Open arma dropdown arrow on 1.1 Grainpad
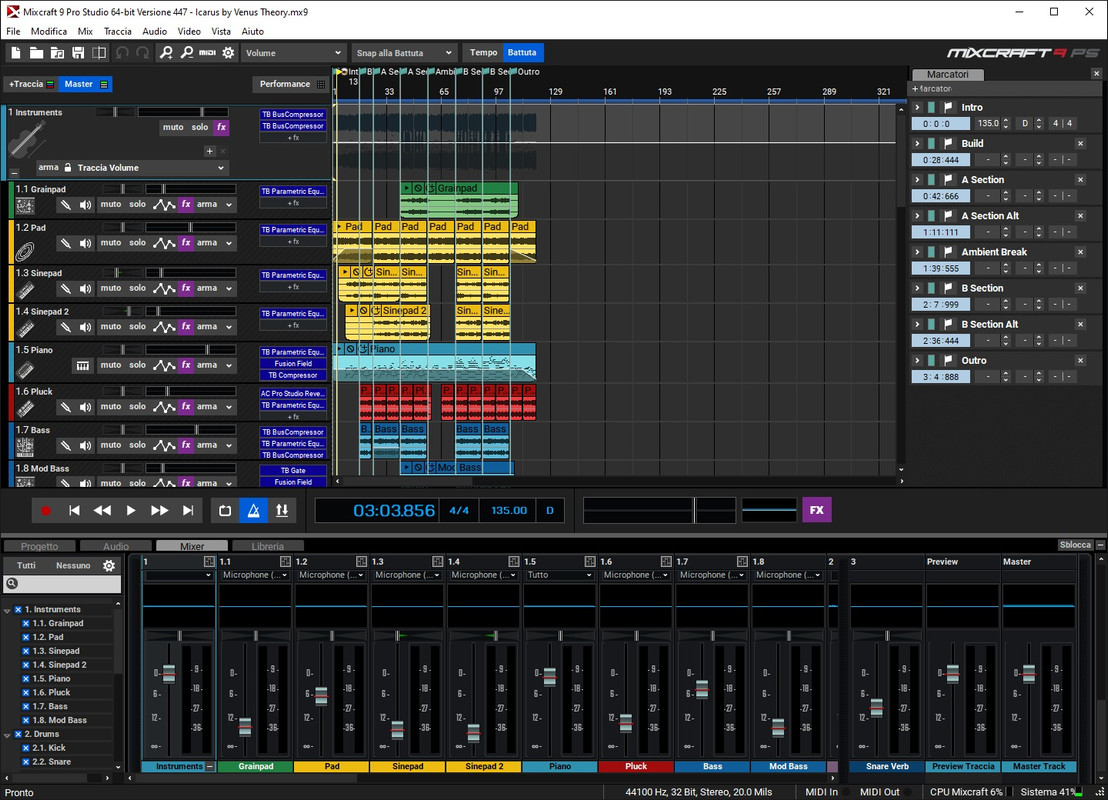1108x800 pixels. pos(229,205)
